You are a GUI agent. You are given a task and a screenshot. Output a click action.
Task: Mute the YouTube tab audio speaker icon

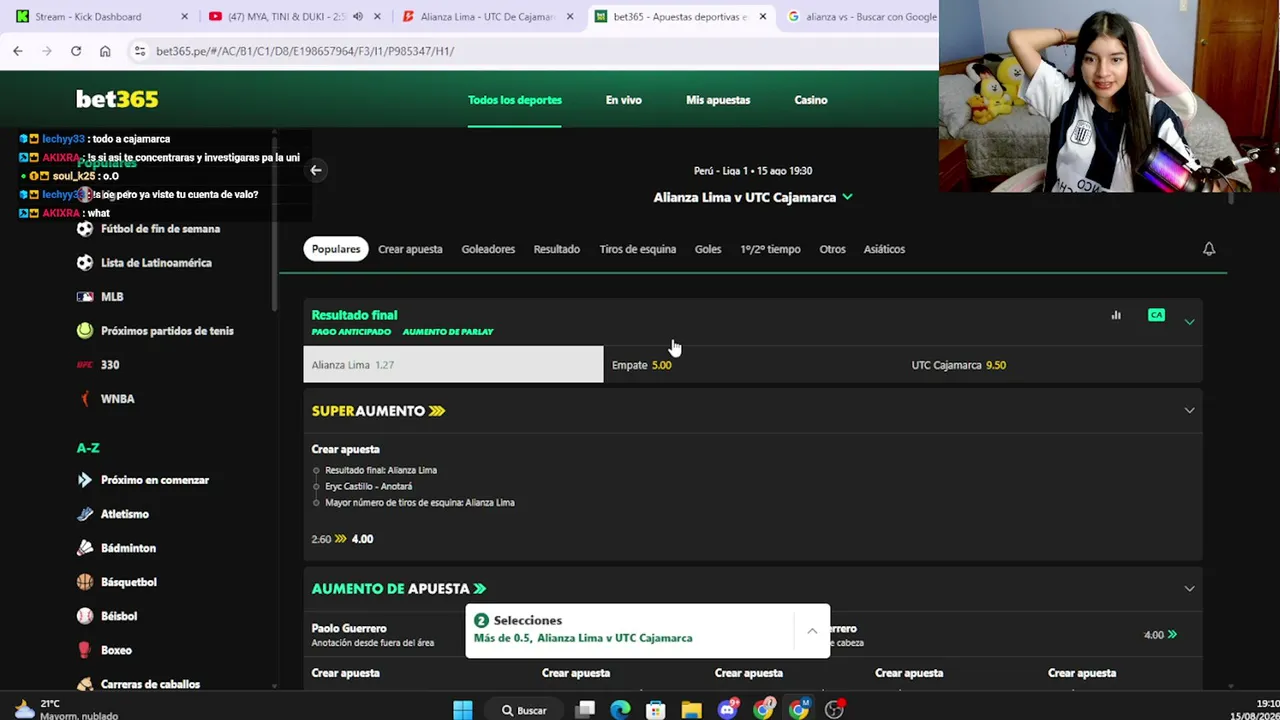tap(357, 17)
